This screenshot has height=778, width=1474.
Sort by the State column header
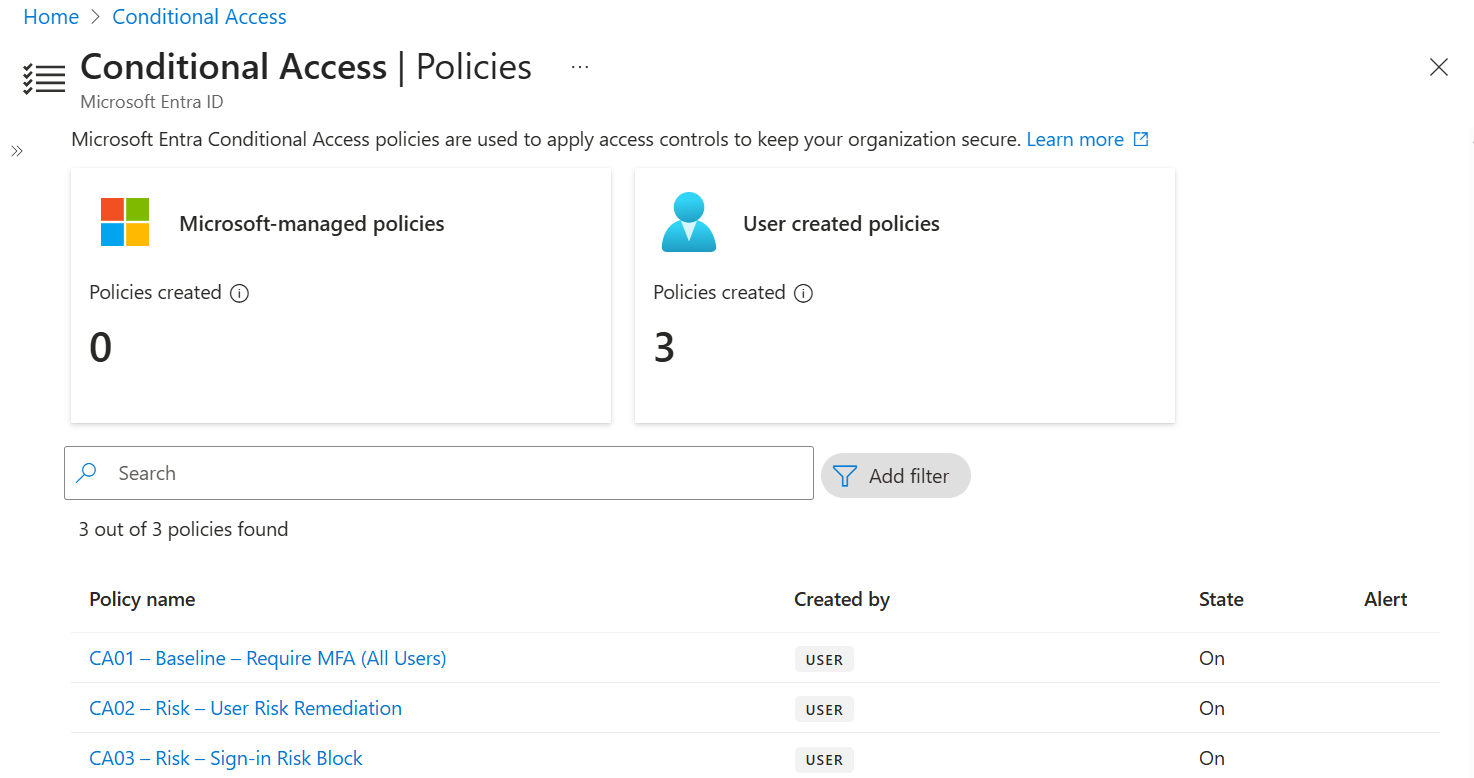point(1221,600)
